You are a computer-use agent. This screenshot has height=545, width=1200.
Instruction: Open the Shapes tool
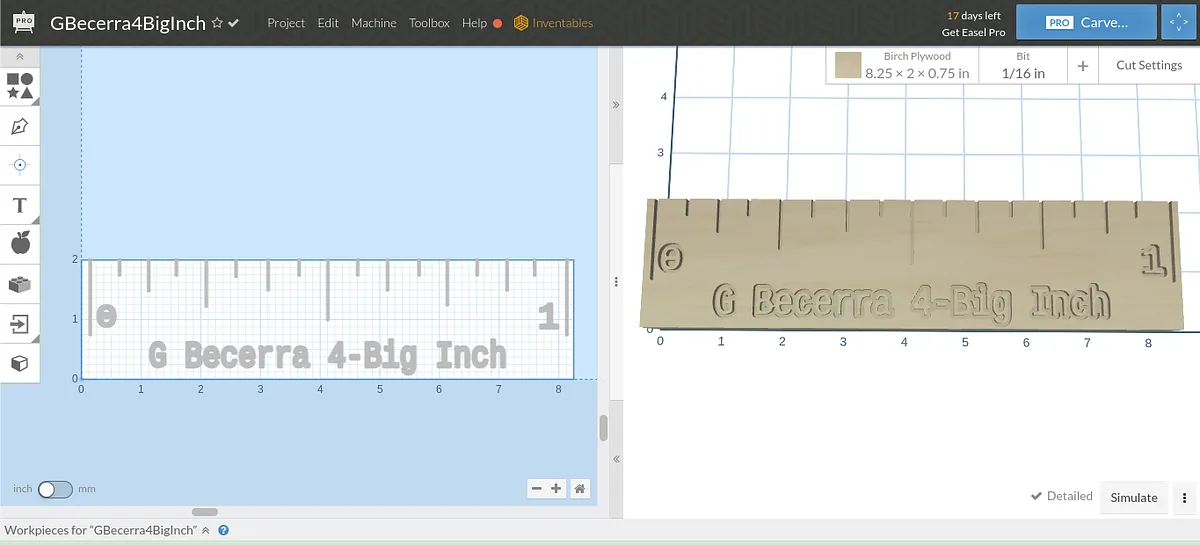point(19,86)
